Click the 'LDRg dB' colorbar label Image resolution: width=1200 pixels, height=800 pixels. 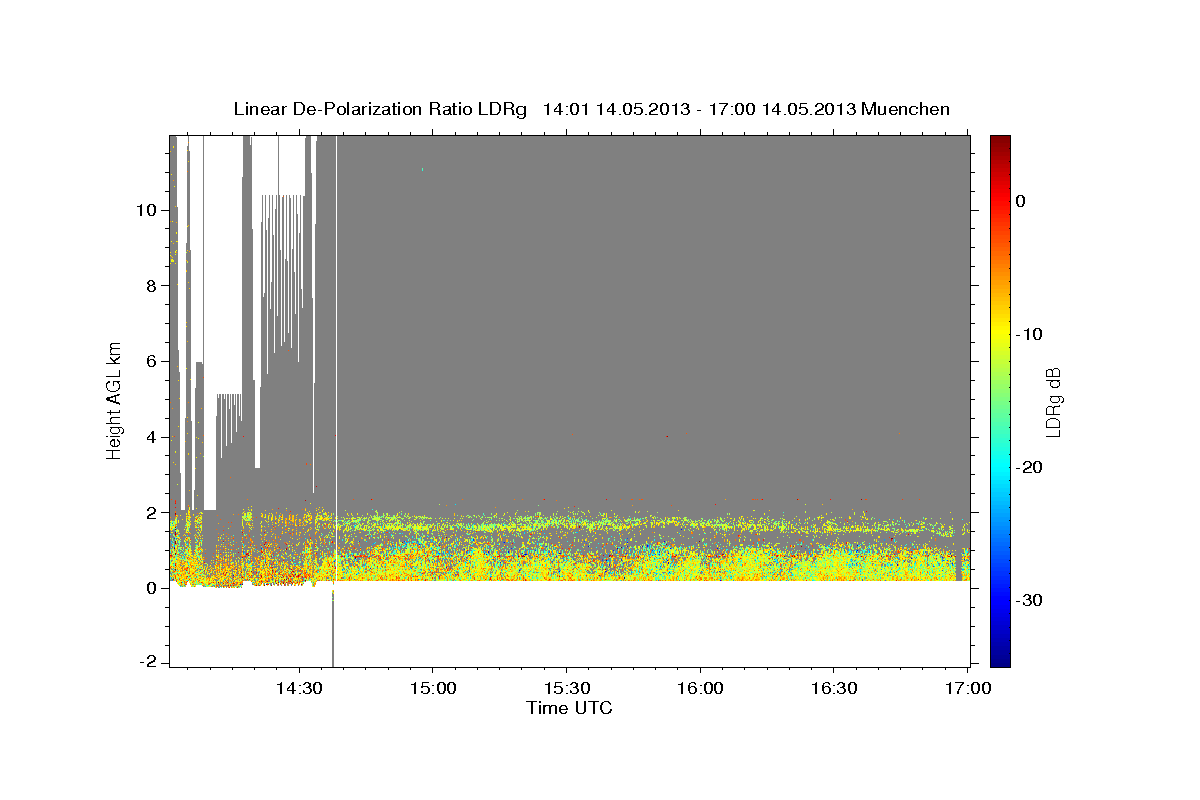coord(1052,402)
